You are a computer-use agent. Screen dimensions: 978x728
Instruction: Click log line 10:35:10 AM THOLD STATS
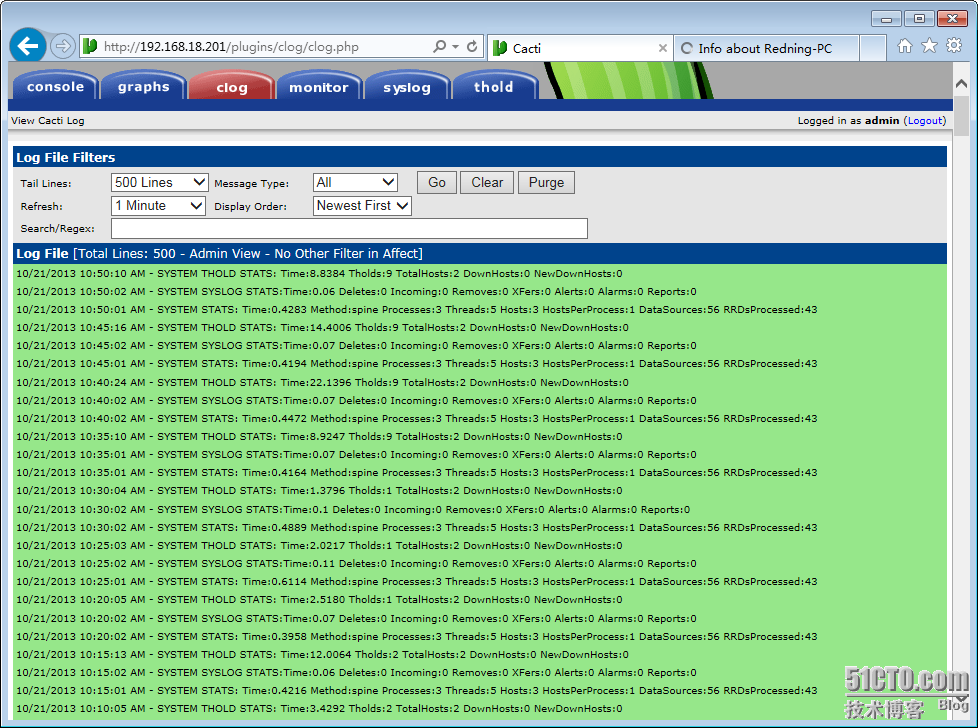pyautogui.click(x=319, y=437)
